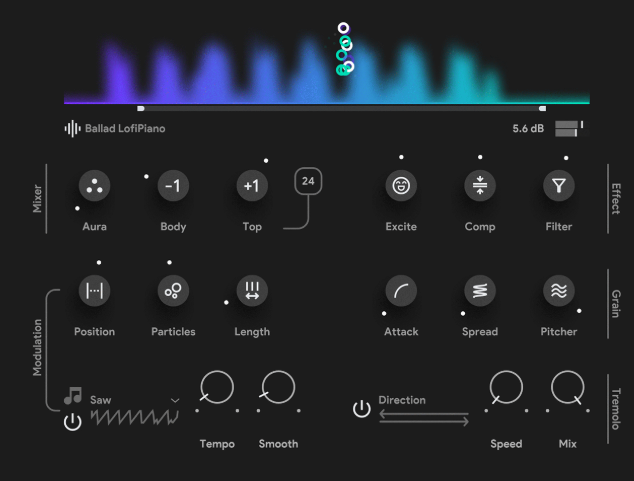Viewport: 634px width, 481px height.
Task: Open the Ballad LofiPiano preset selector
Action: pyautogui.click(x=115, y=128)
